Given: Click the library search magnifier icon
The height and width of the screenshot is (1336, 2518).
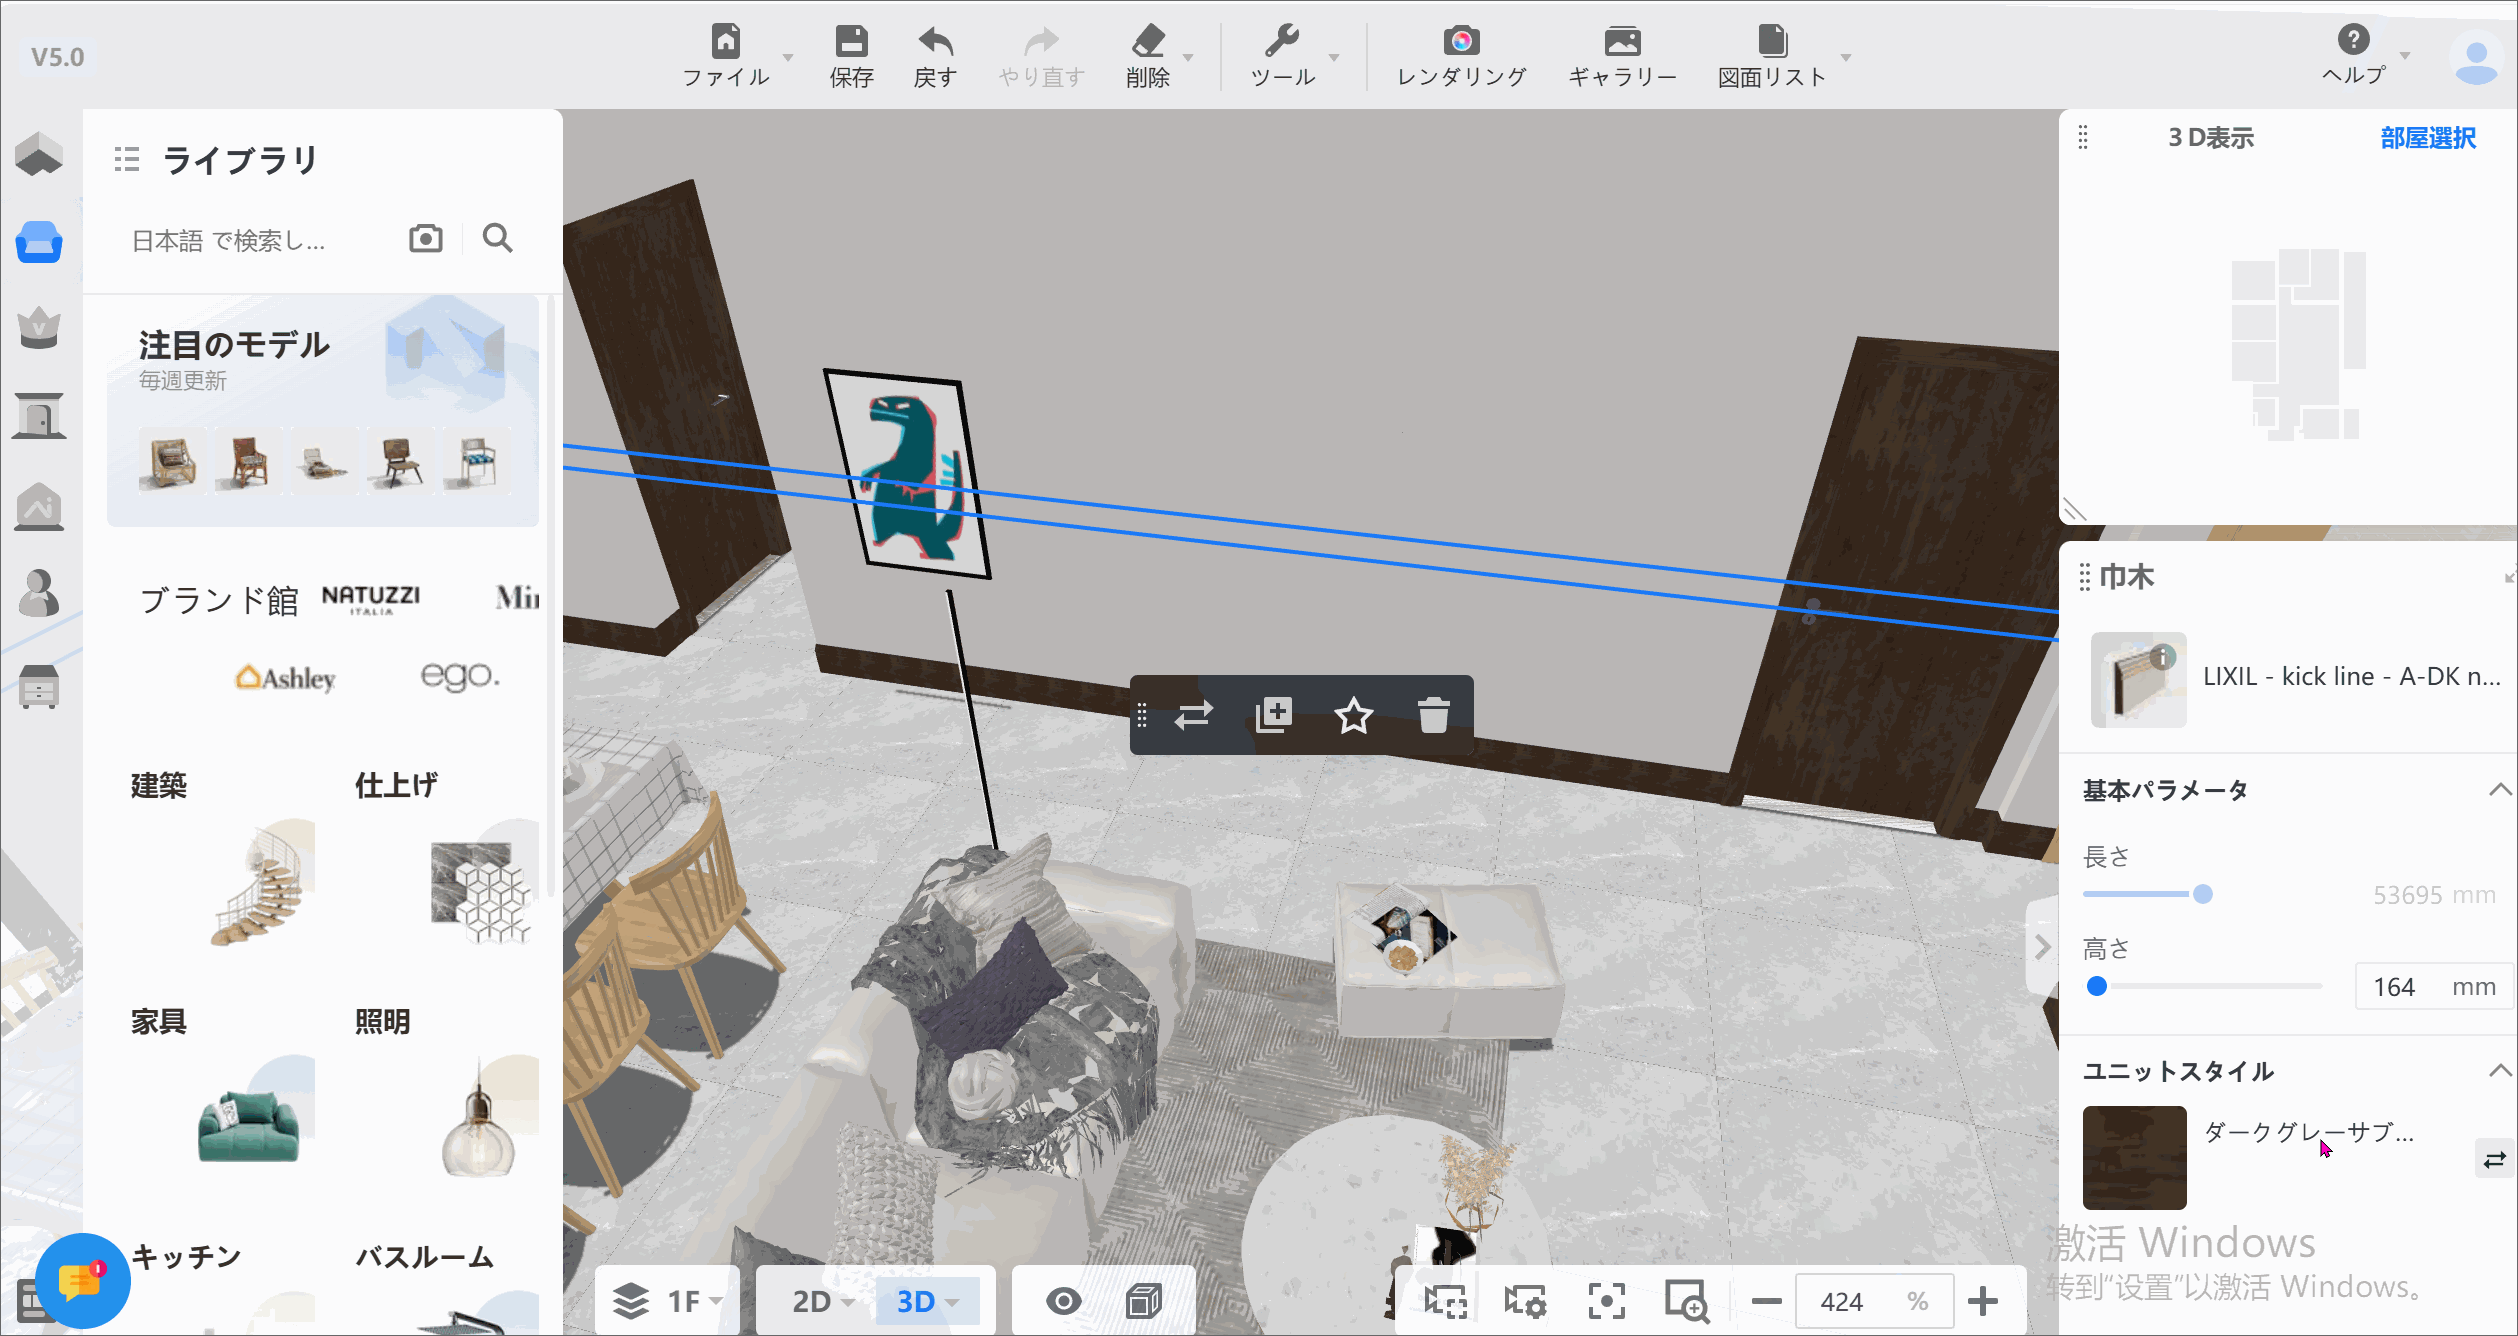Looking at the screenshot, I should [x=497, y=238].
